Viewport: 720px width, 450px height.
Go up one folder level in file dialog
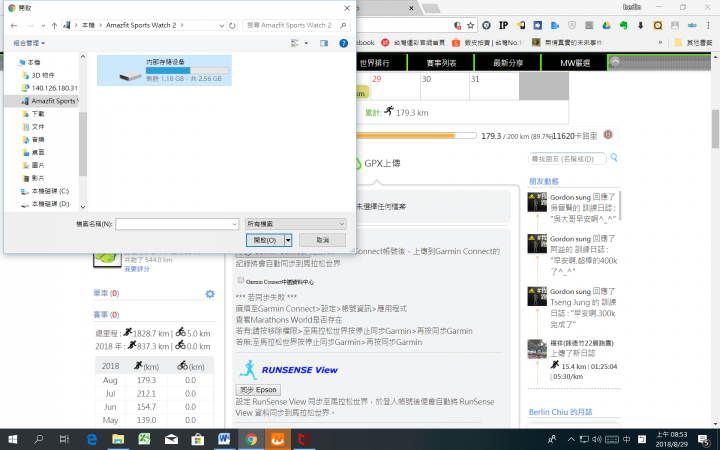click(x=54, y=26)
